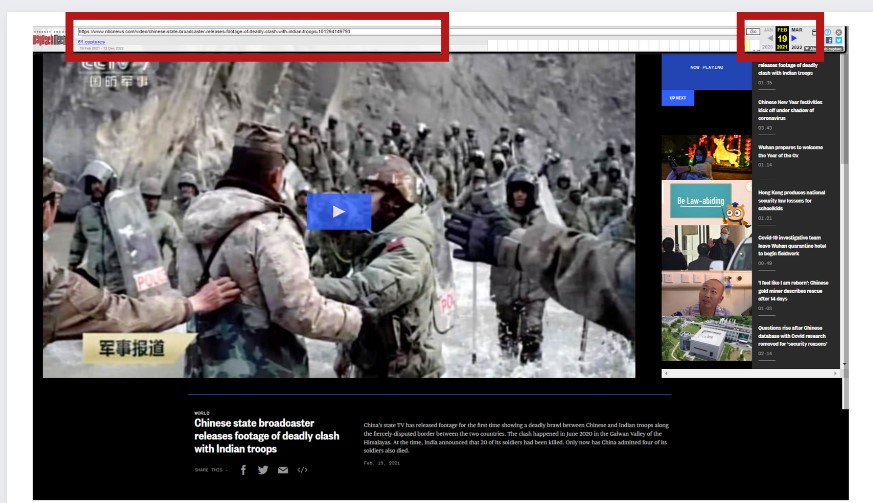Select the Up Next tab
Image resolution: width=873 pixels, height=503 pixels.
pyautogui.click(x=678, y=98)
